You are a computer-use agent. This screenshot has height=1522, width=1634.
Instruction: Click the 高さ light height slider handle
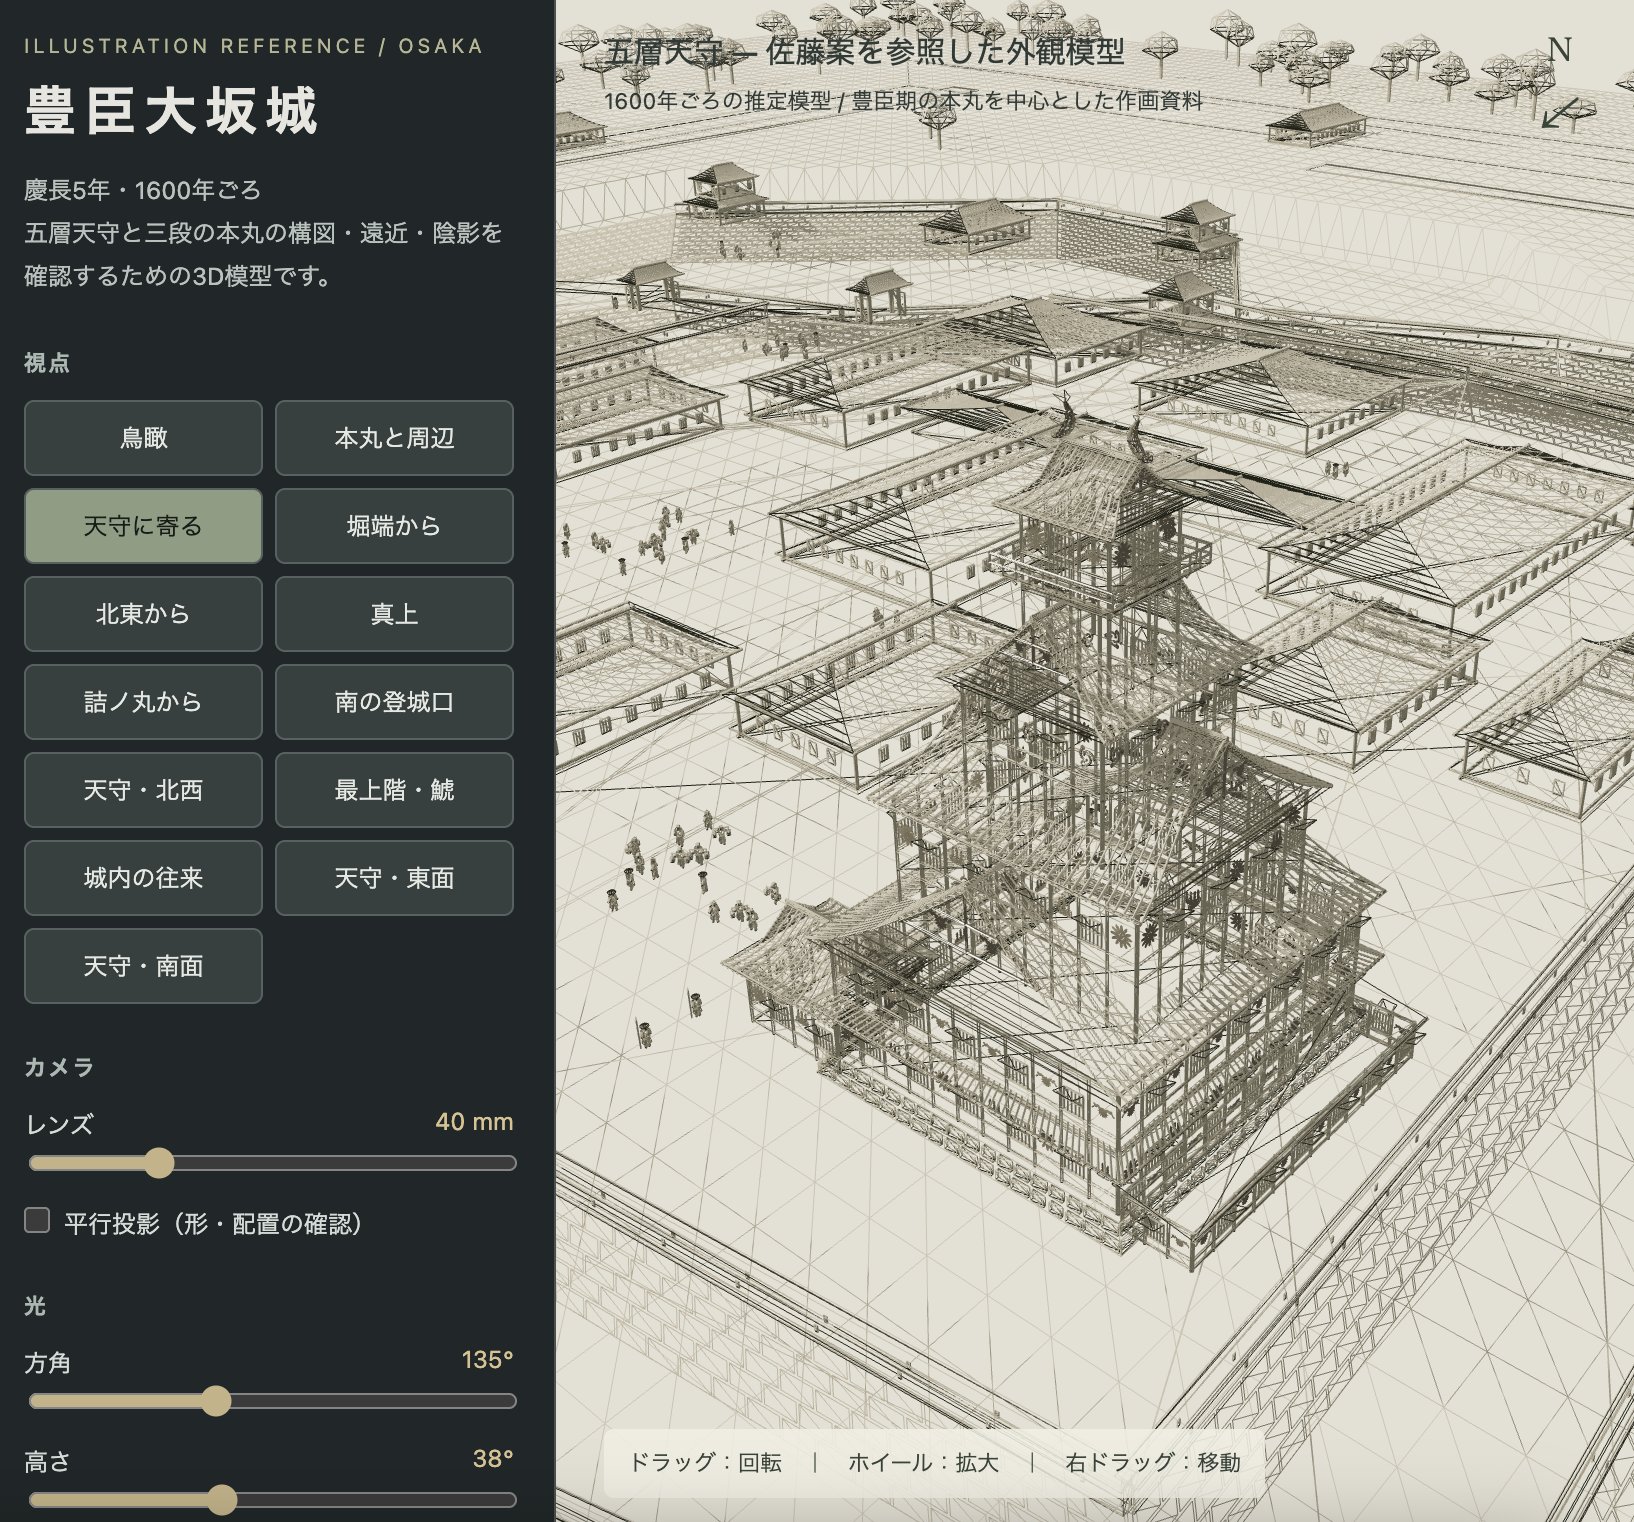click(x=222, y=1500)
